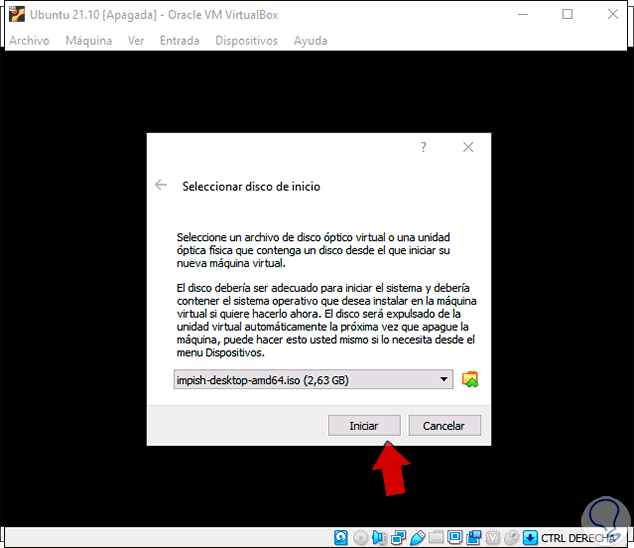Viewport: 634px width, 548px height.
Task: Open the Dispositivos menu
Action: coord(247,40)
